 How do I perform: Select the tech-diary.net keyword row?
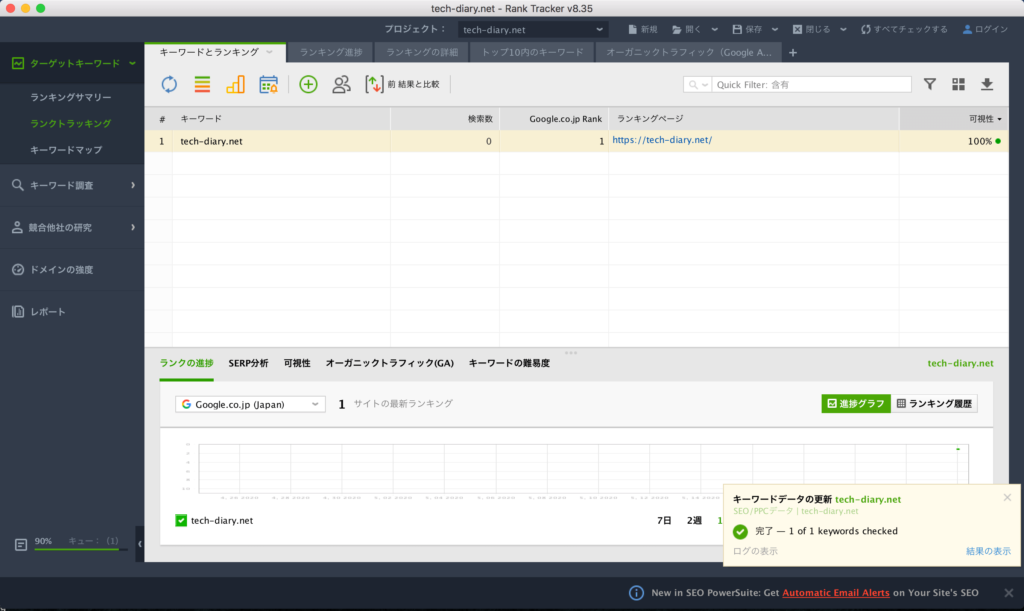576,141
